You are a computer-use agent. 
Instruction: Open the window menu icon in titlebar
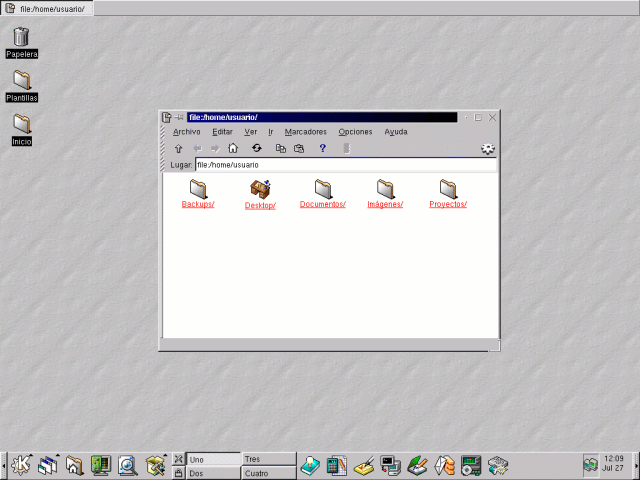tap(167, 117)
